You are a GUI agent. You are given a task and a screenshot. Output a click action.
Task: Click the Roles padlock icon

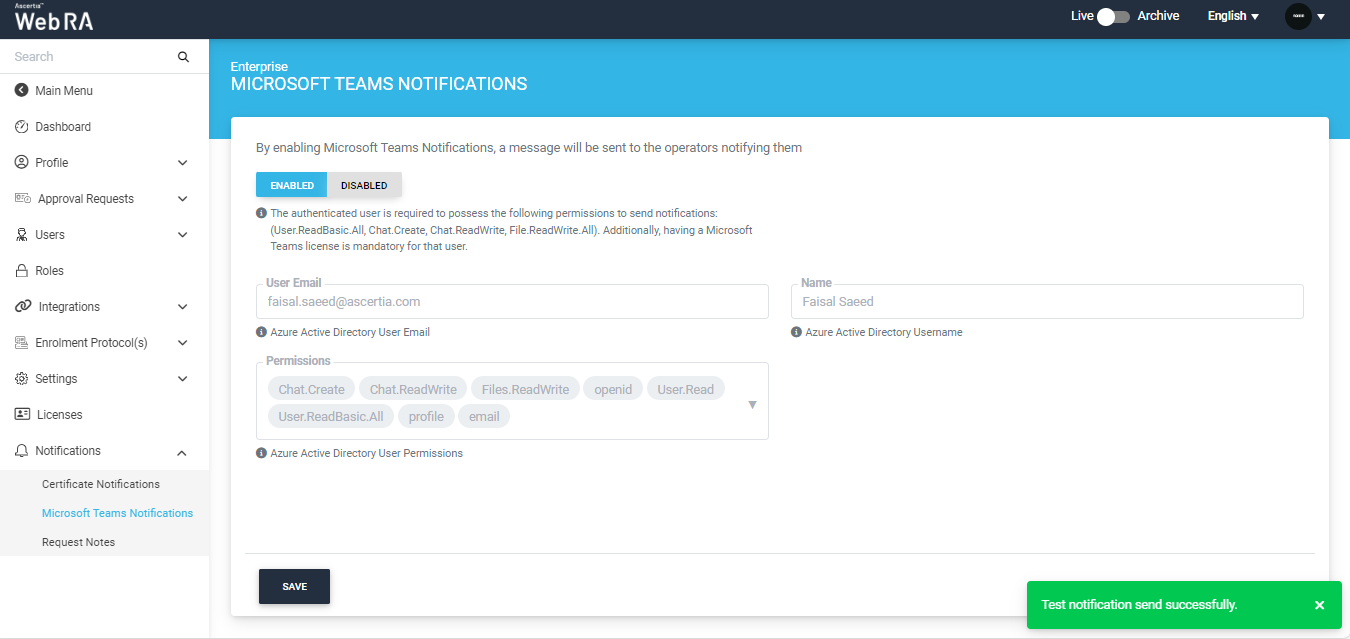[x=22, y=271]
